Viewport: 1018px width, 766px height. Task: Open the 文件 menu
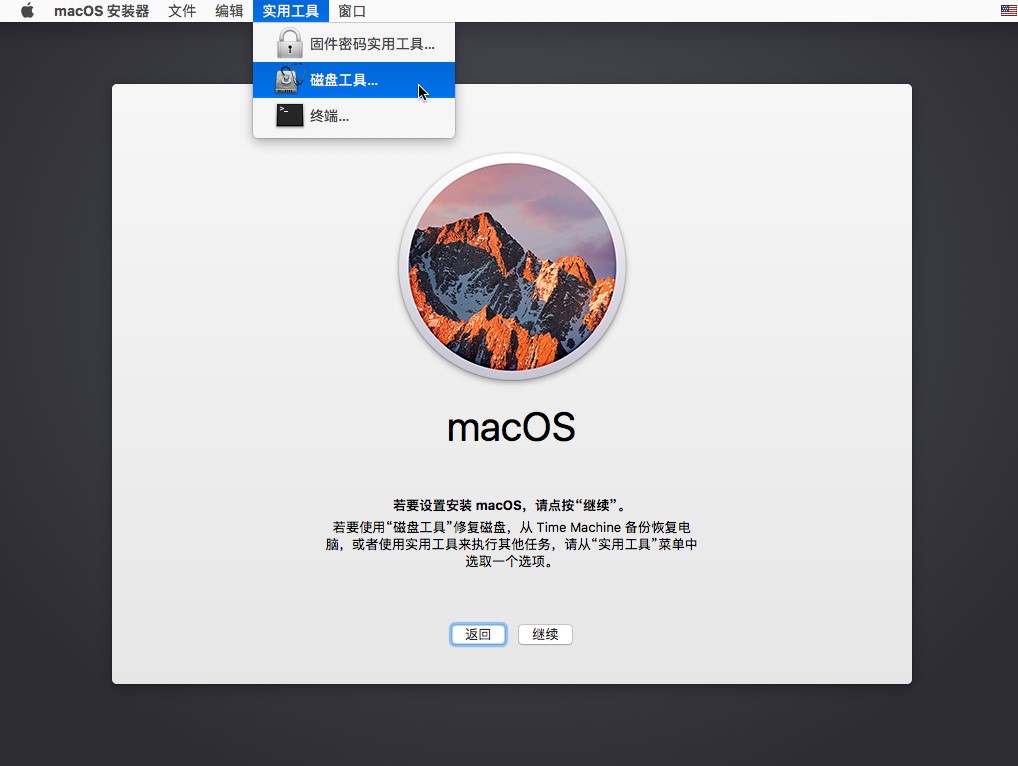pos(182,11)
